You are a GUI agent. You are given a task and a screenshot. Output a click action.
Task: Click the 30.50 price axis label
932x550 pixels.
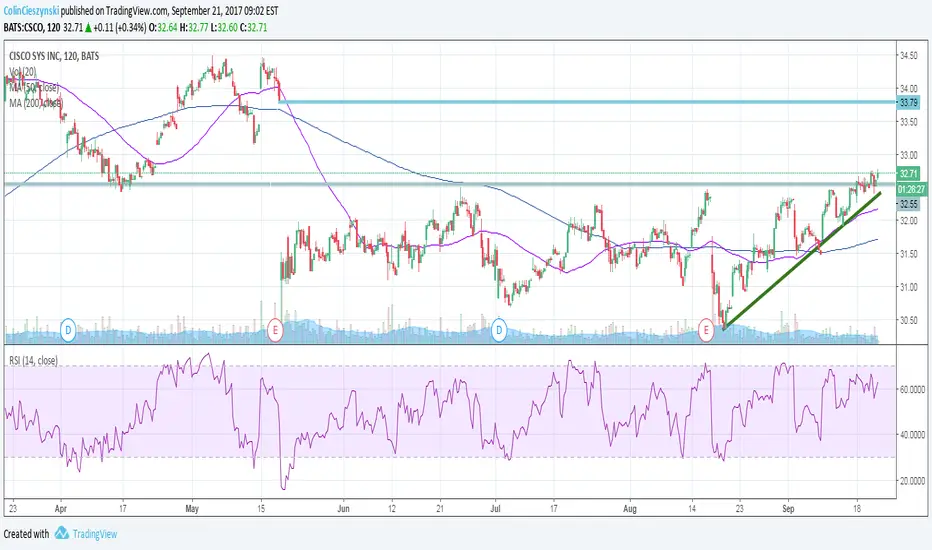click(x=909, y=320)
